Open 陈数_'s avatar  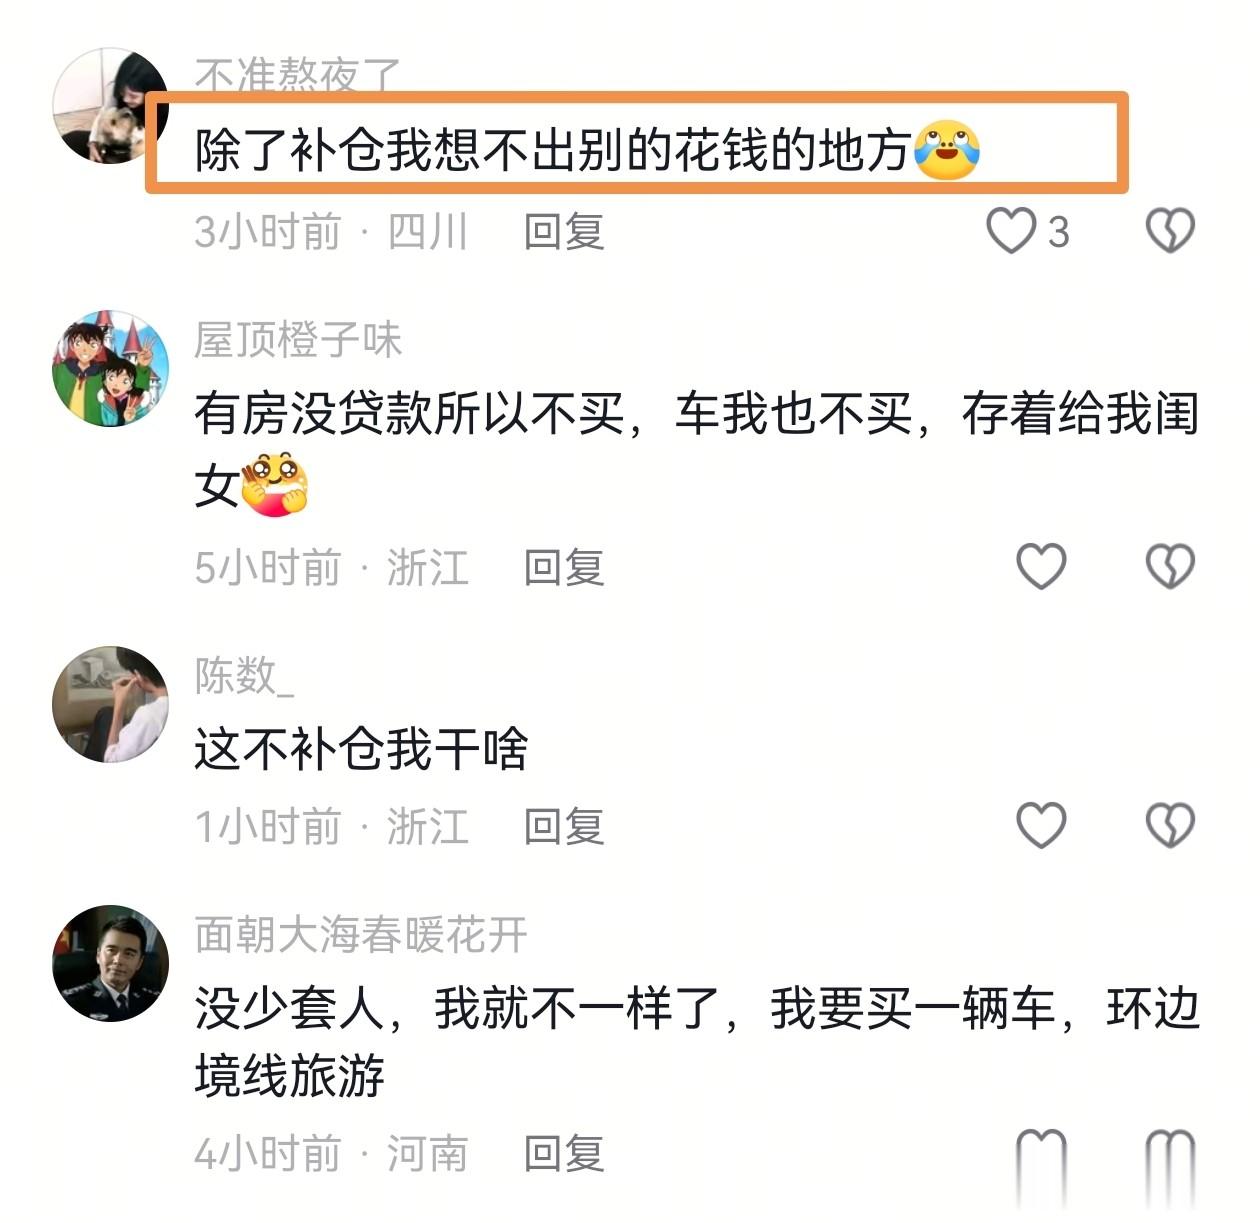click(110, 704)
